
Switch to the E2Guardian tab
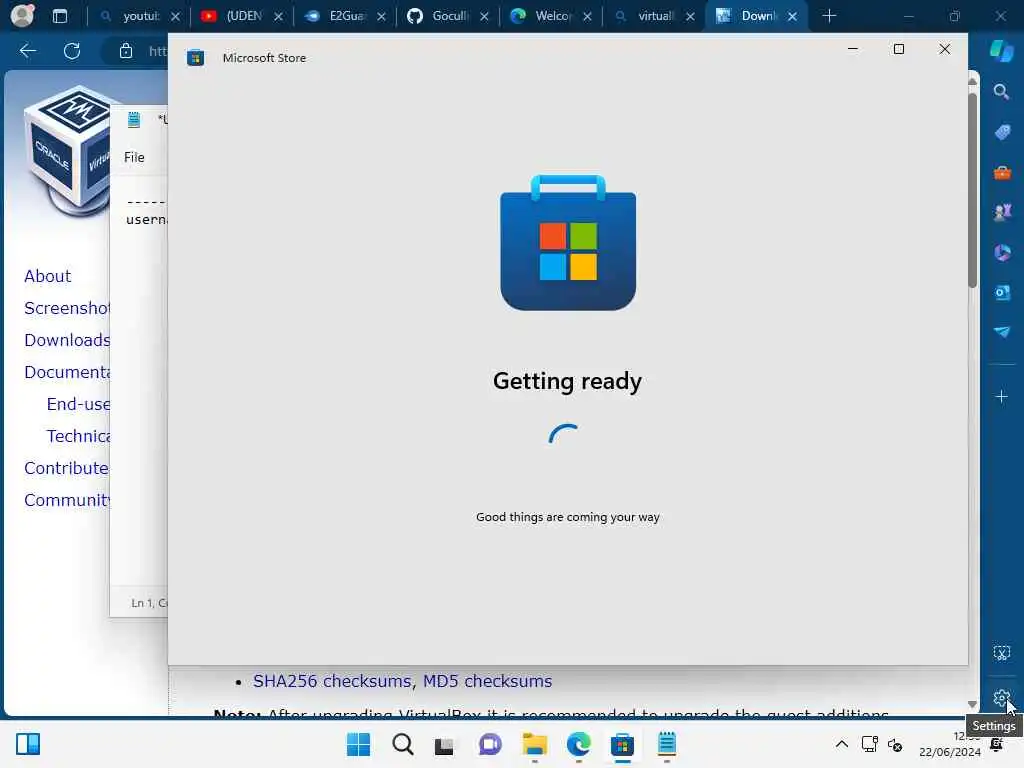pos(346,16)
